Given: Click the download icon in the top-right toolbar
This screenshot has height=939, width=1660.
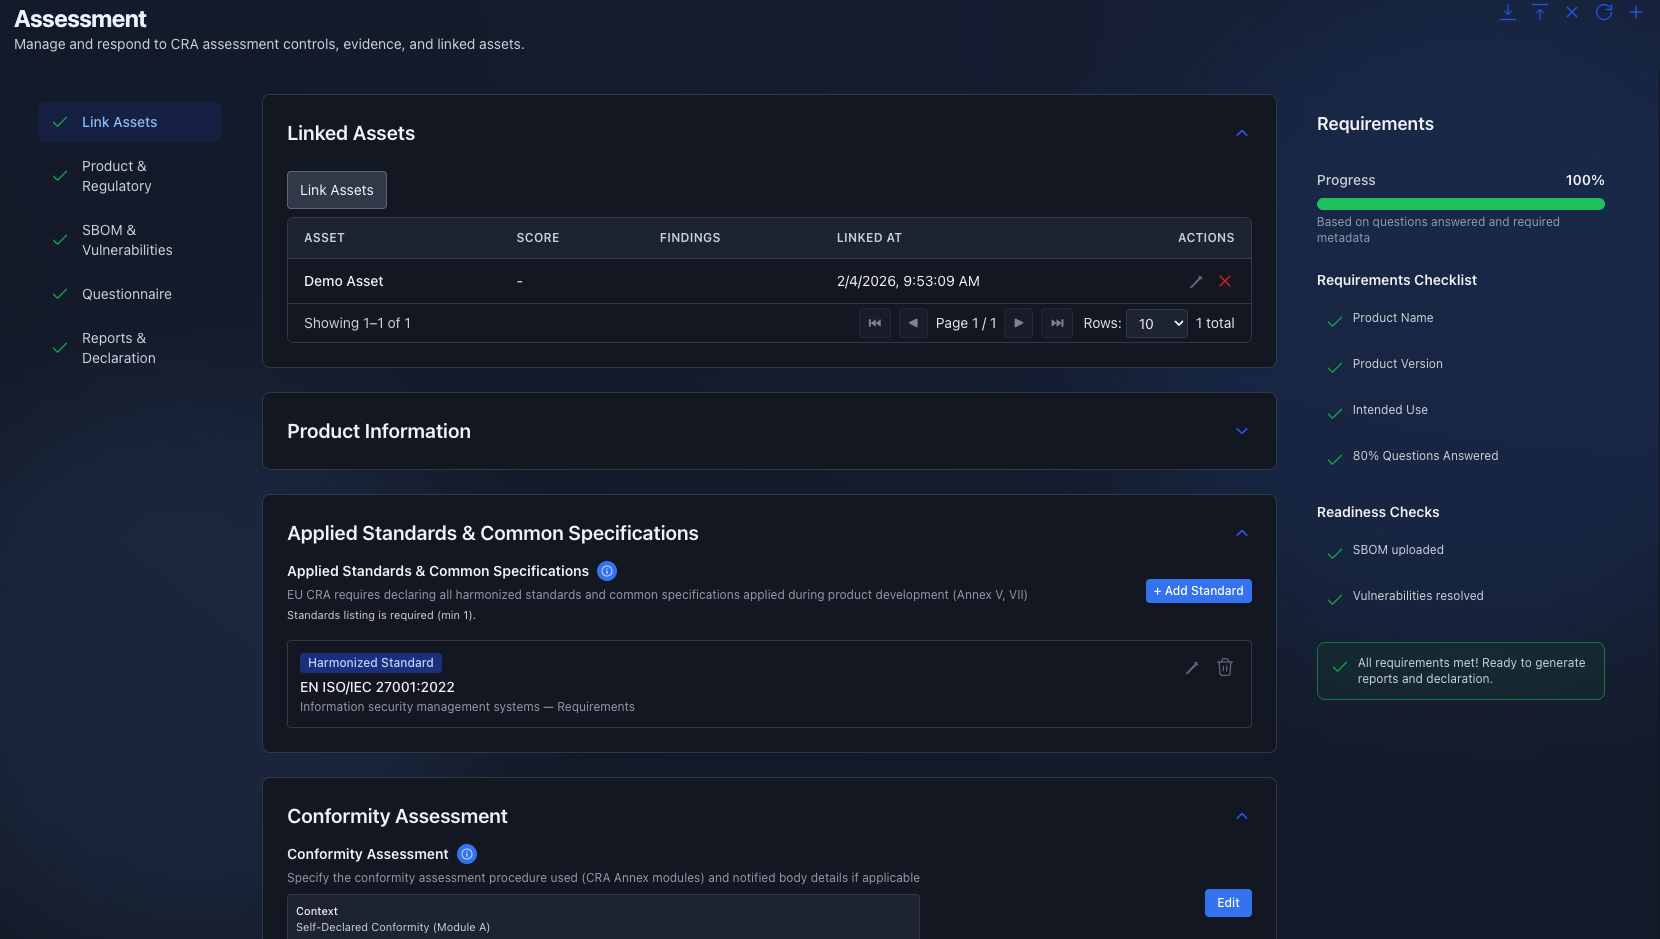Looking at the screenshot, I should click(x=1508, y=13).
